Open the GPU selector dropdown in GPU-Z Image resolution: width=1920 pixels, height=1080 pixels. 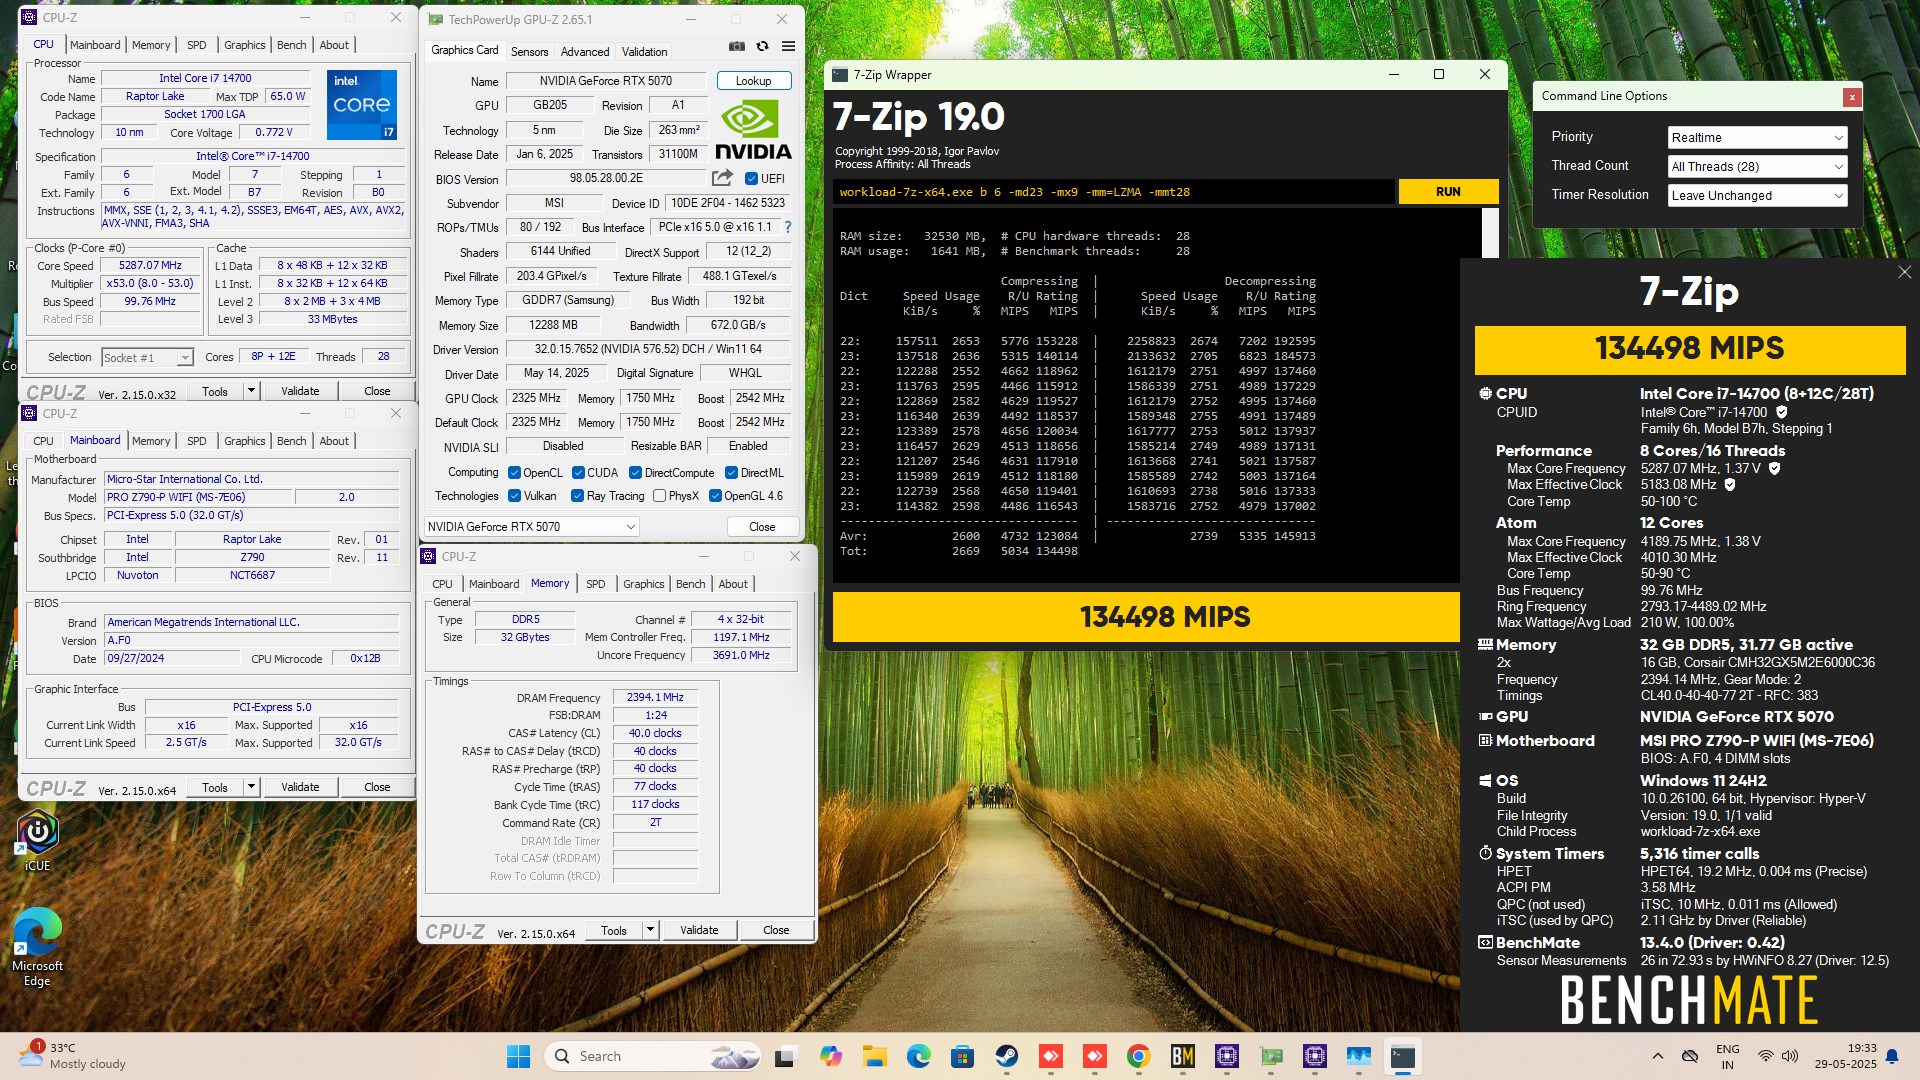coord(532,527)
